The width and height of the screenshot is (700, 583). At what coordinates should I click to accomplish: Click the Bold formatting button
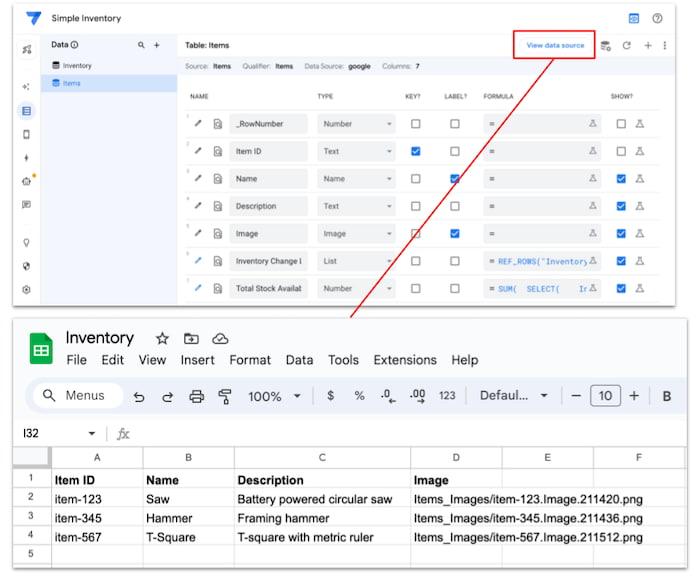coord(667,396)
